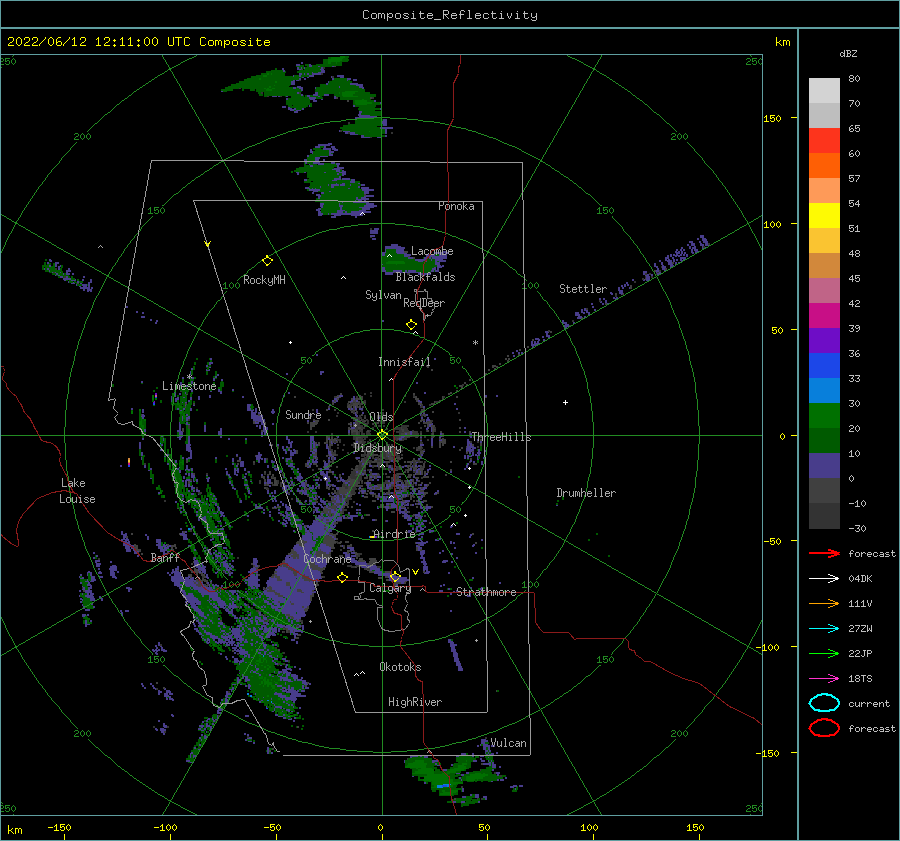Click the RedDeer city label
900x841 pixels.
[424, 303]
